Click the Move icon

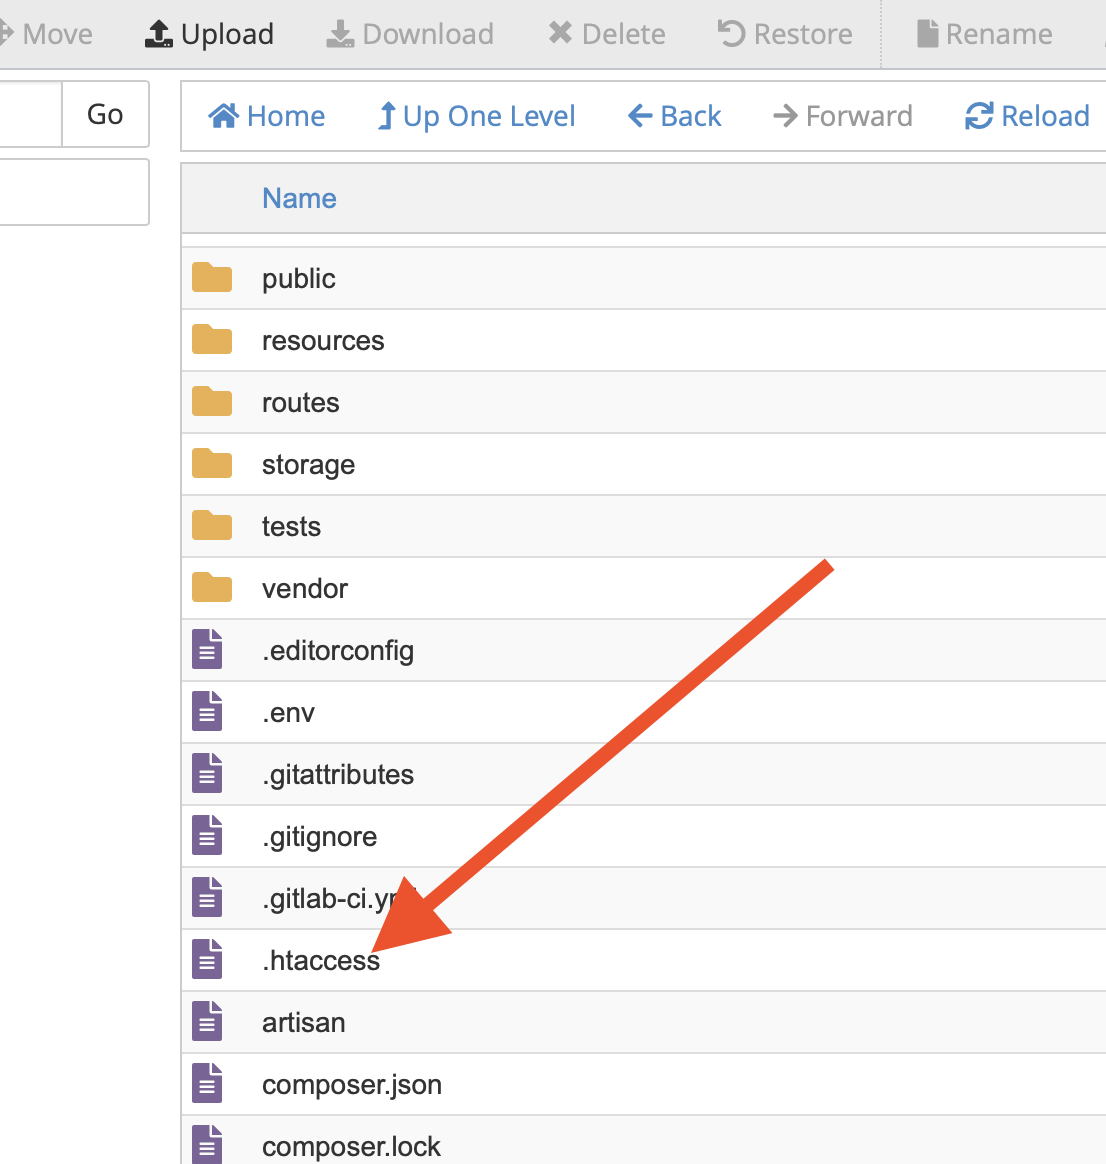(x=8, y=33)
